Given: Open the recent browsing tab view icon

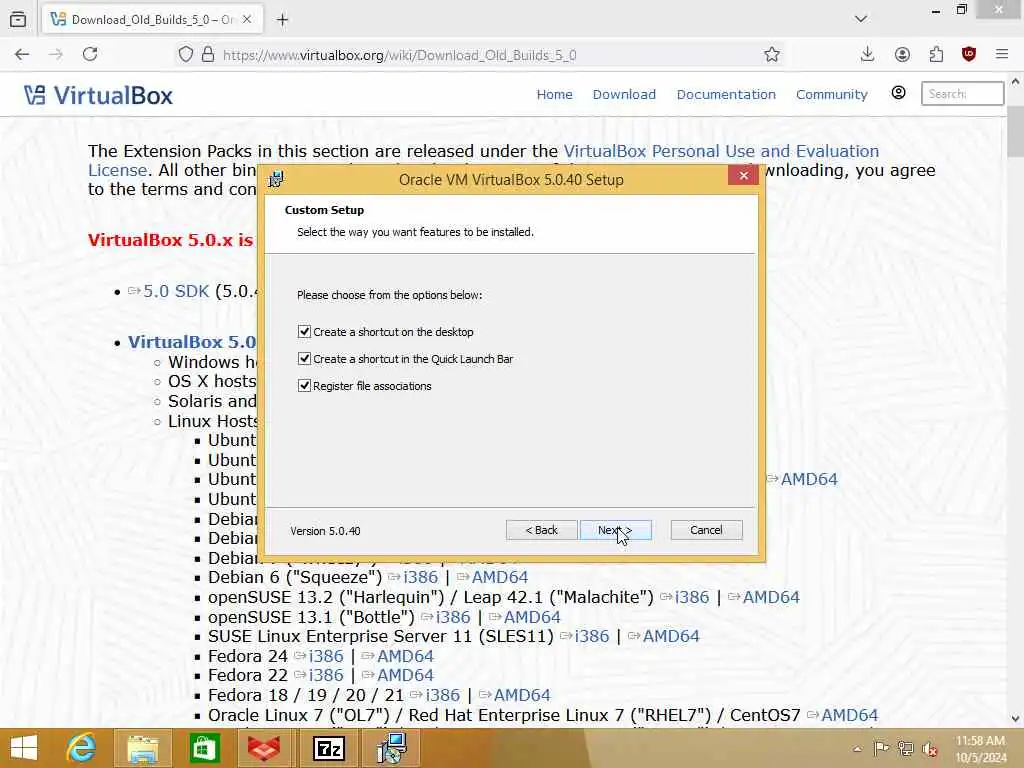Looking at the screenshot, I should click(18, 20).
